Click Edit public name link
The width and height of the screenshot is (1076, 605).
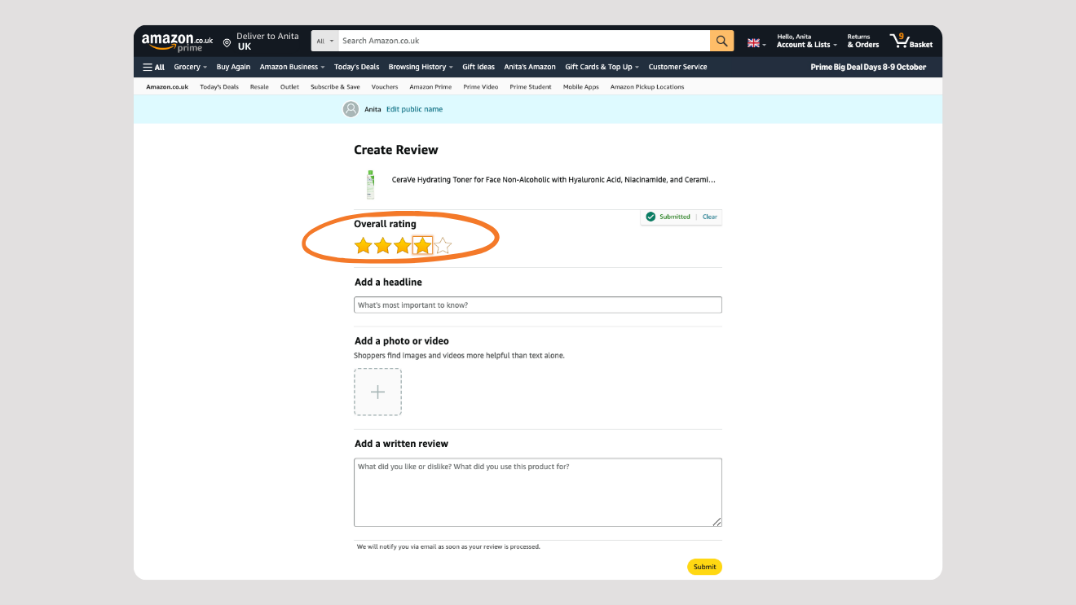[x=414, y=109]
